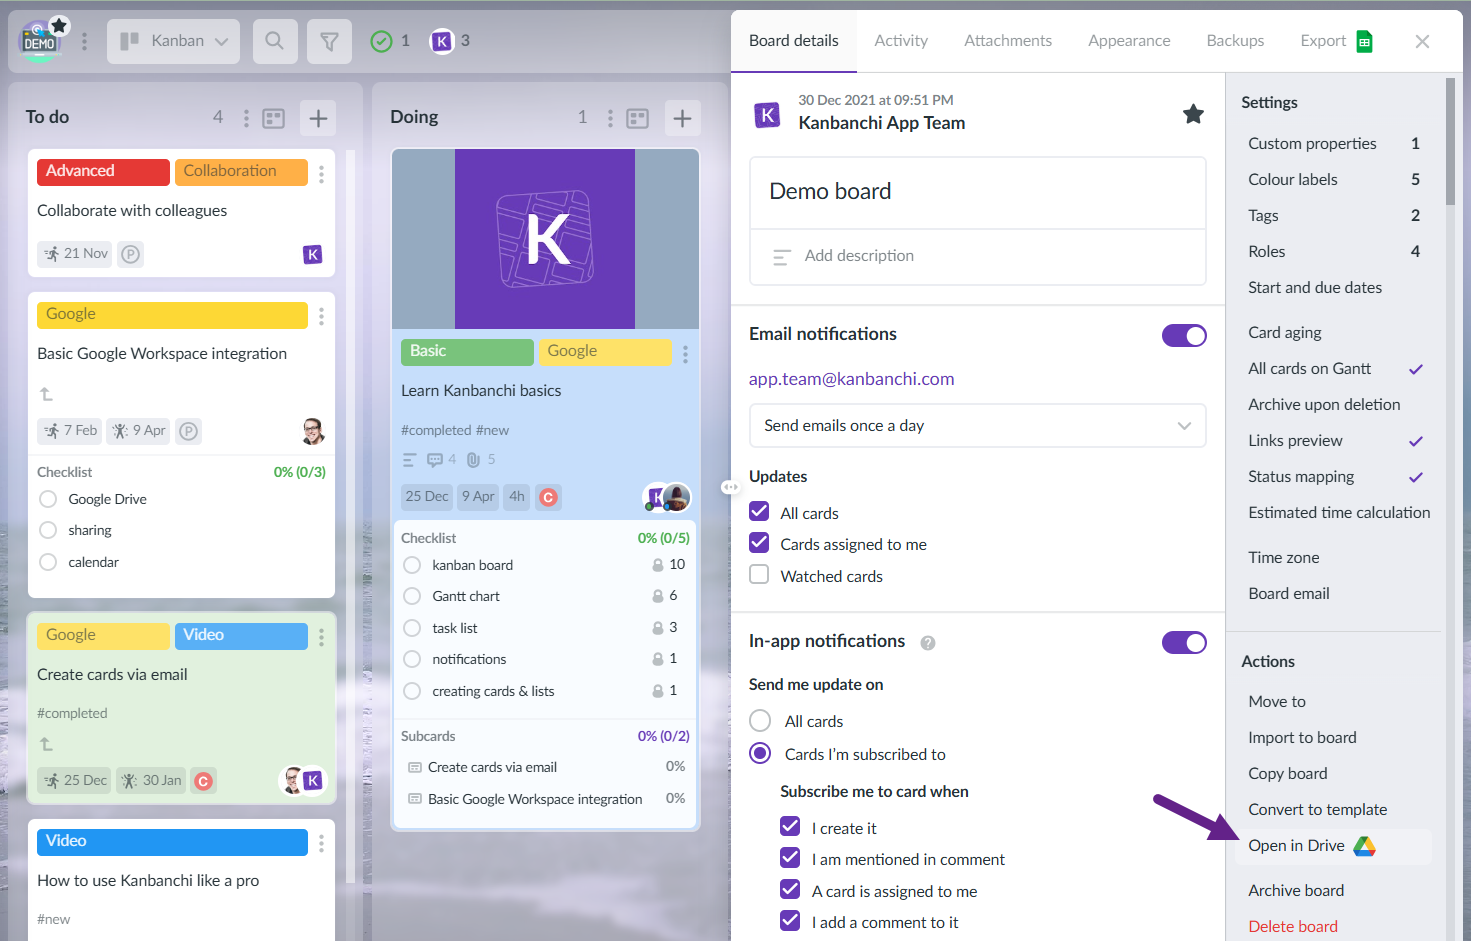Open the Demo board logo menu
This screenshot has height=941, width=1471.
pos(40,42)
